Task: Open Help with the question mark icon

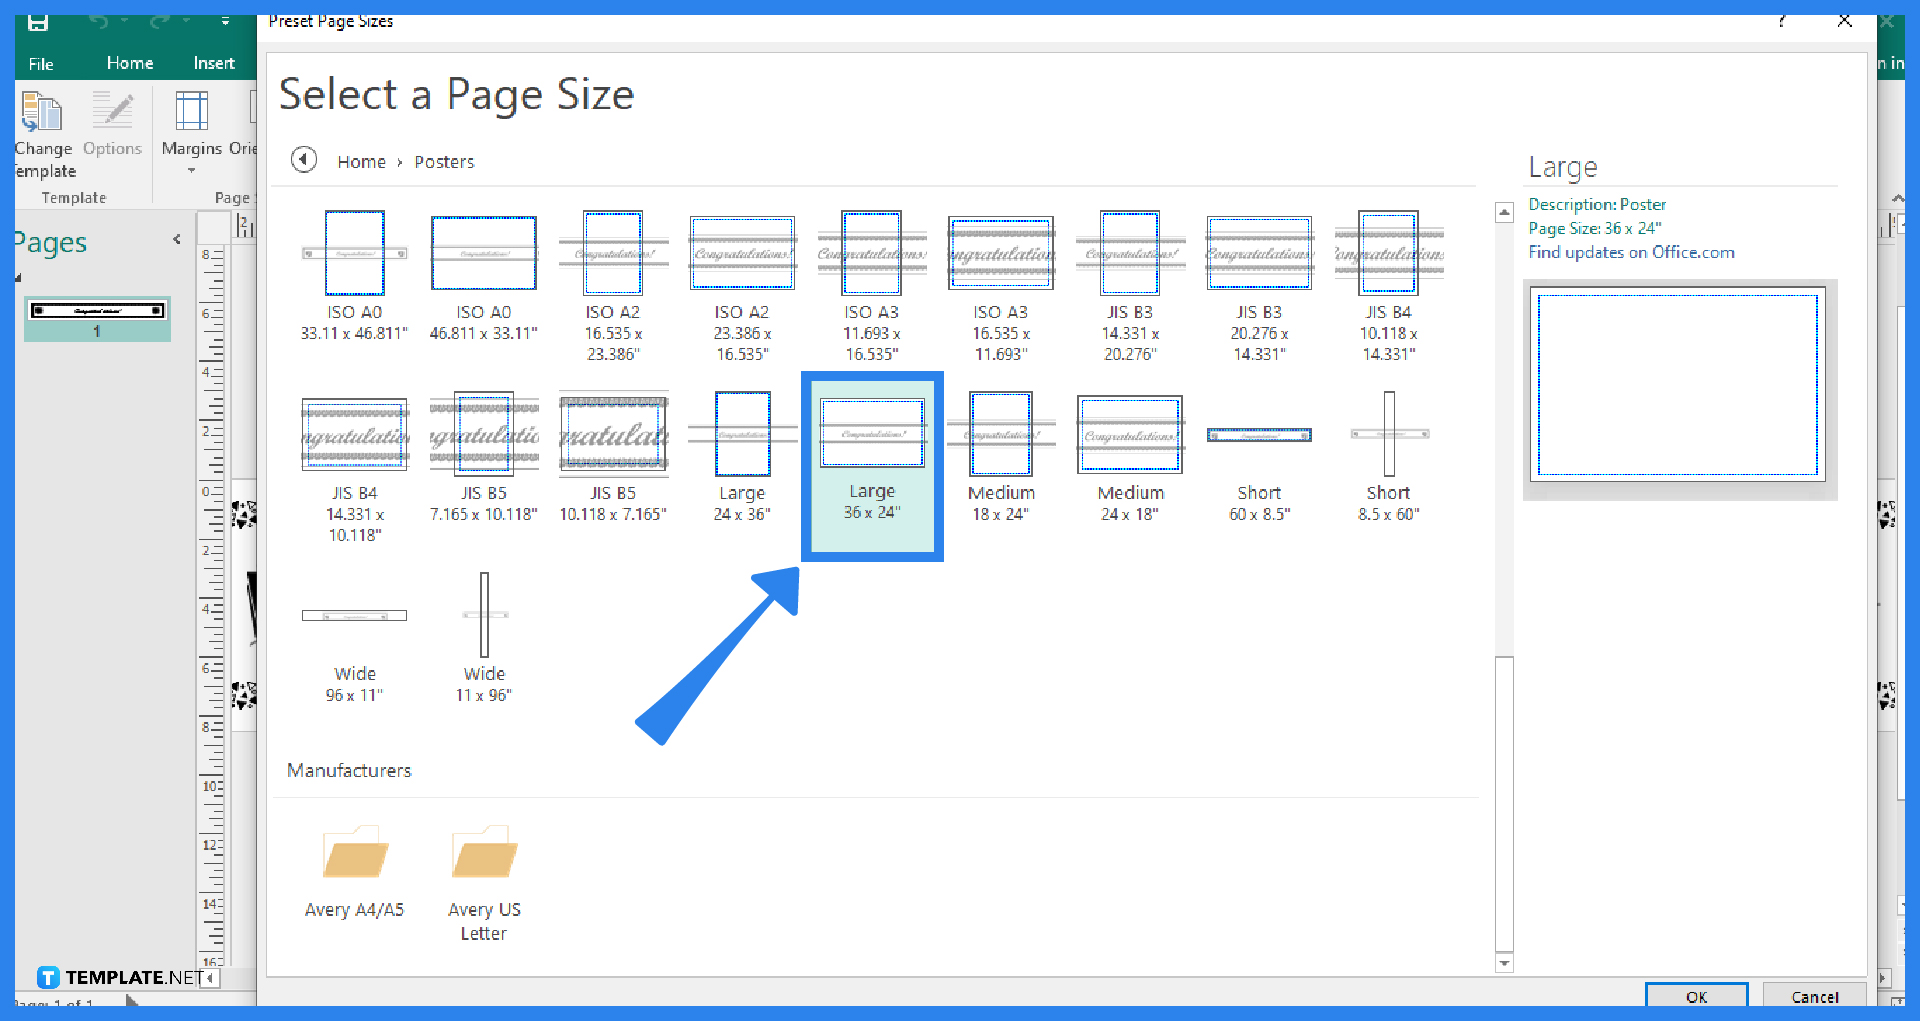Action: [1782, 21]
